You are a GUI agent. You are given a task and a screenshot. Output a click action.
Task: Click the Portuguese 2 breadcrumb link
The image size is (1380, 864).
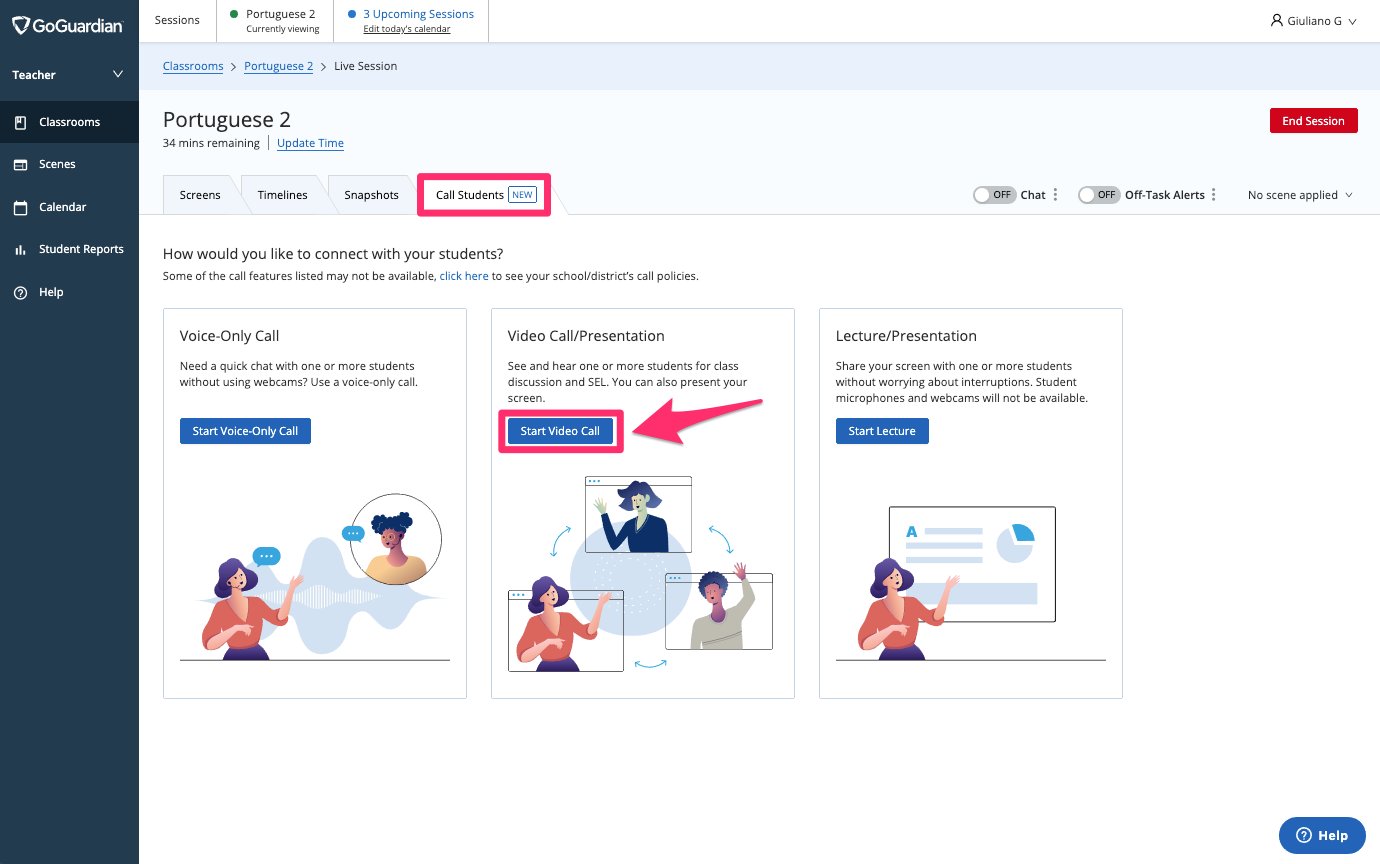(x=278, y=66)
